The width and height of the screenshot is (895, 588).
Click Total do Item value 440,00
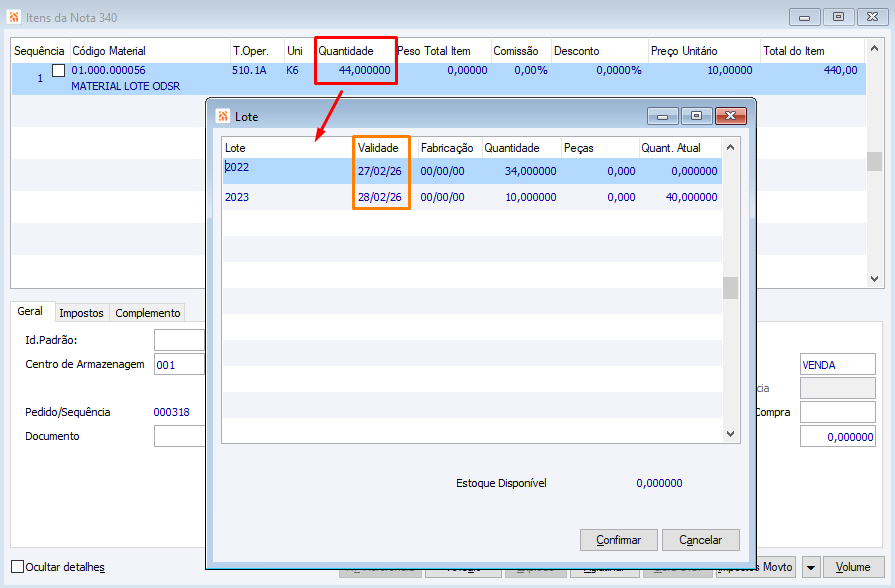point(840,70)
